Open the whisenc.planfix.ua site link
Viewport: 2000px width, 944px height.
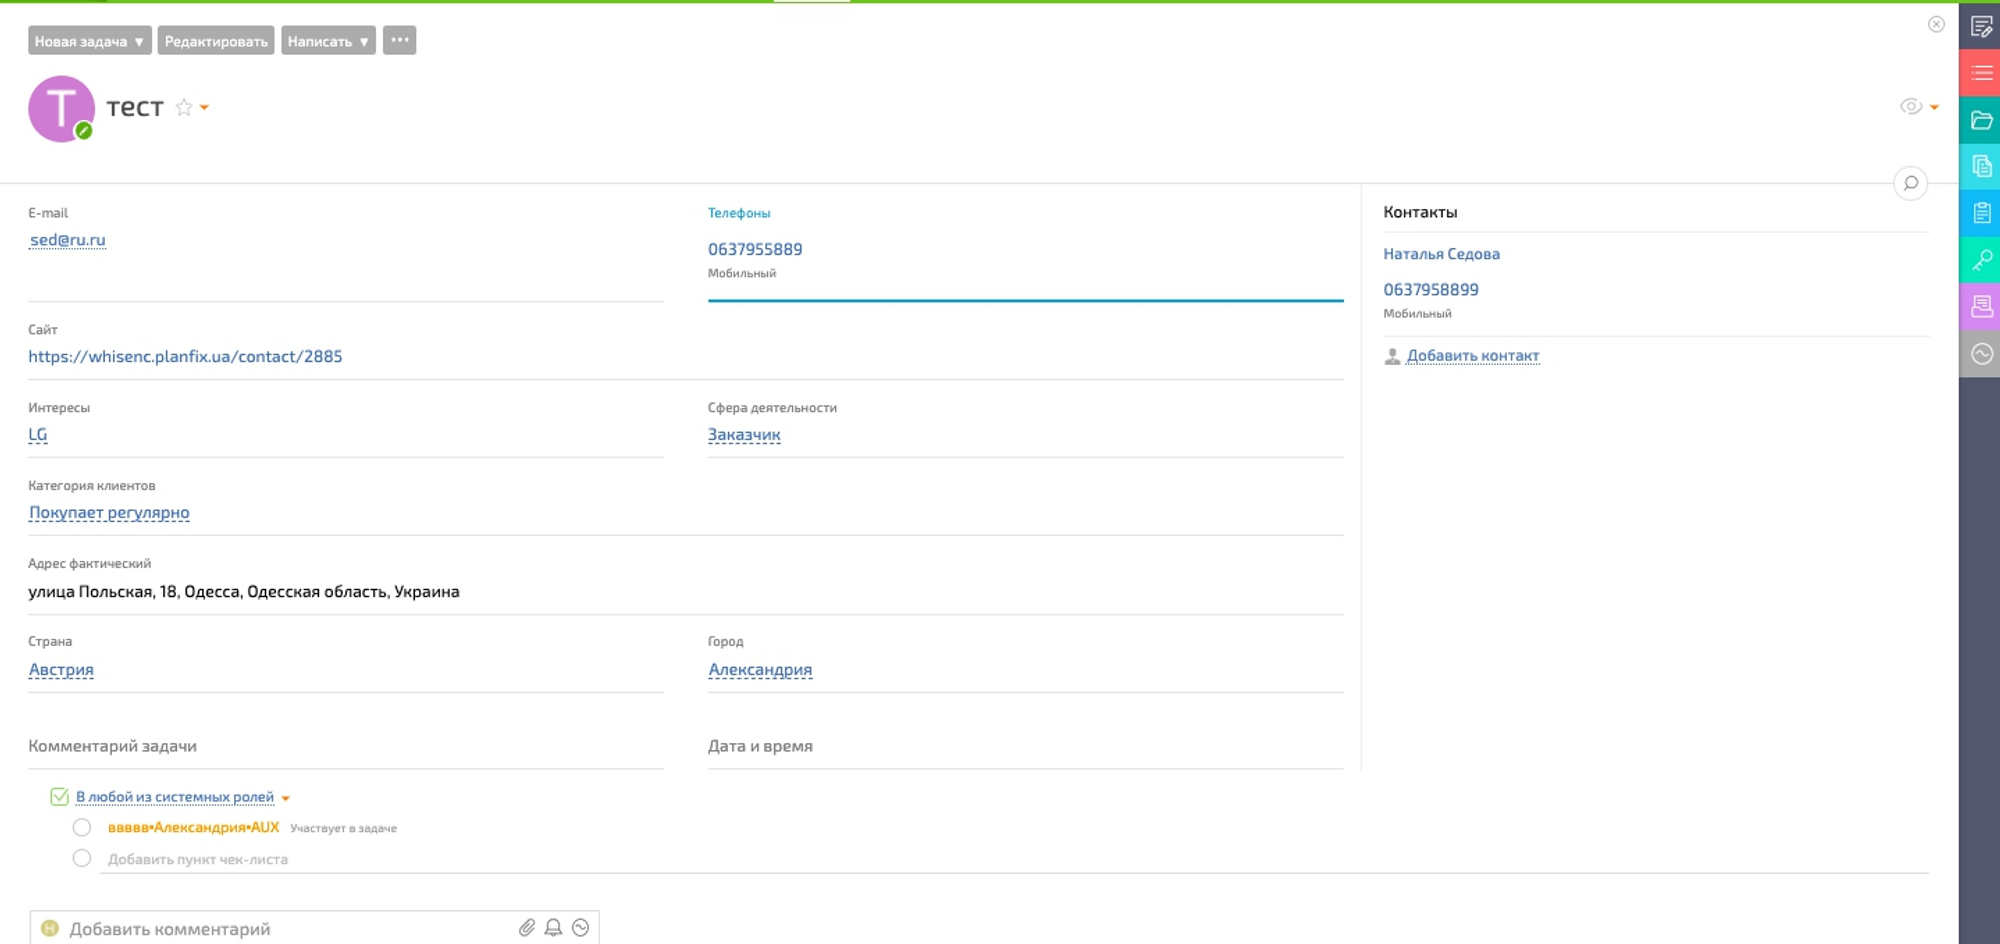tap(185, 357)
